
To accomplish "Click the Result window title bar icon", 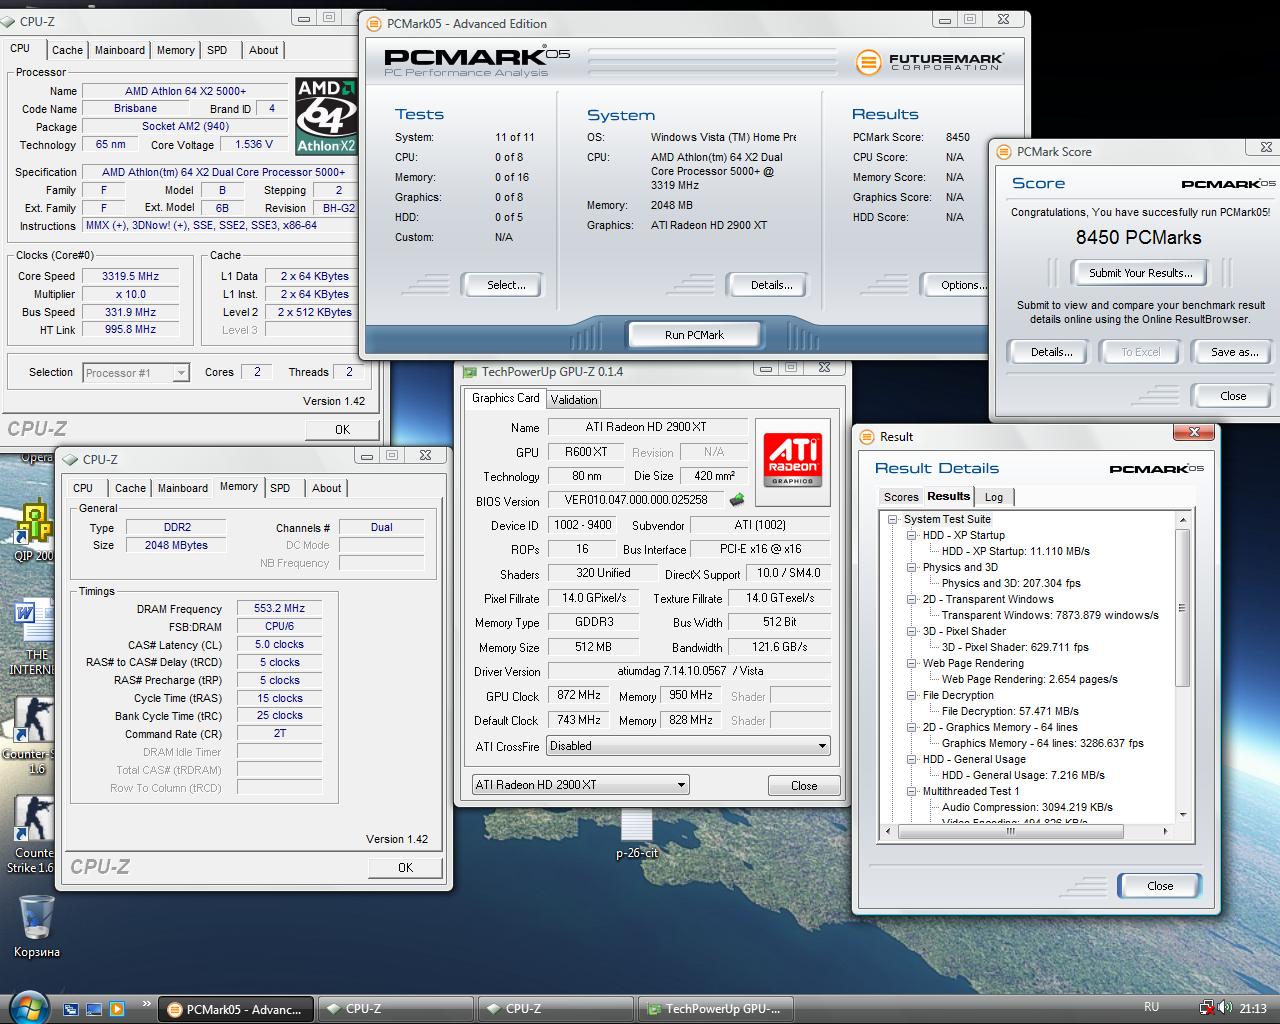I will (x=866, y=437).
